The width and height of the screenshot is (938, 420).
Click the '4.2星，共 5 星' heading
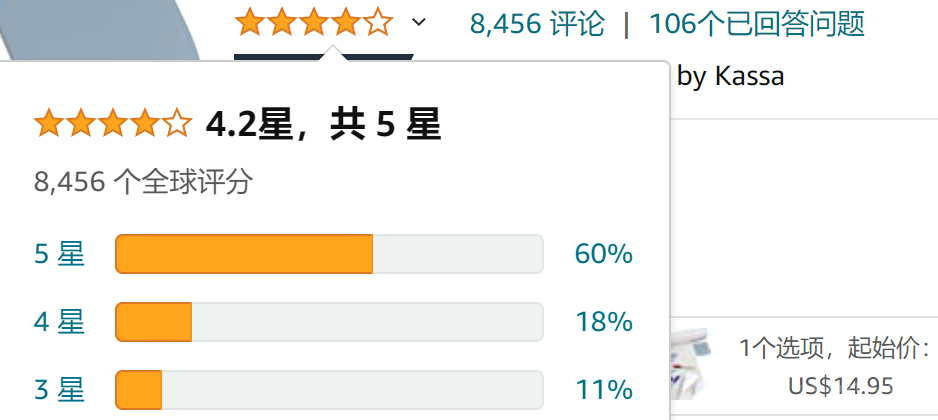click(322, 125)
